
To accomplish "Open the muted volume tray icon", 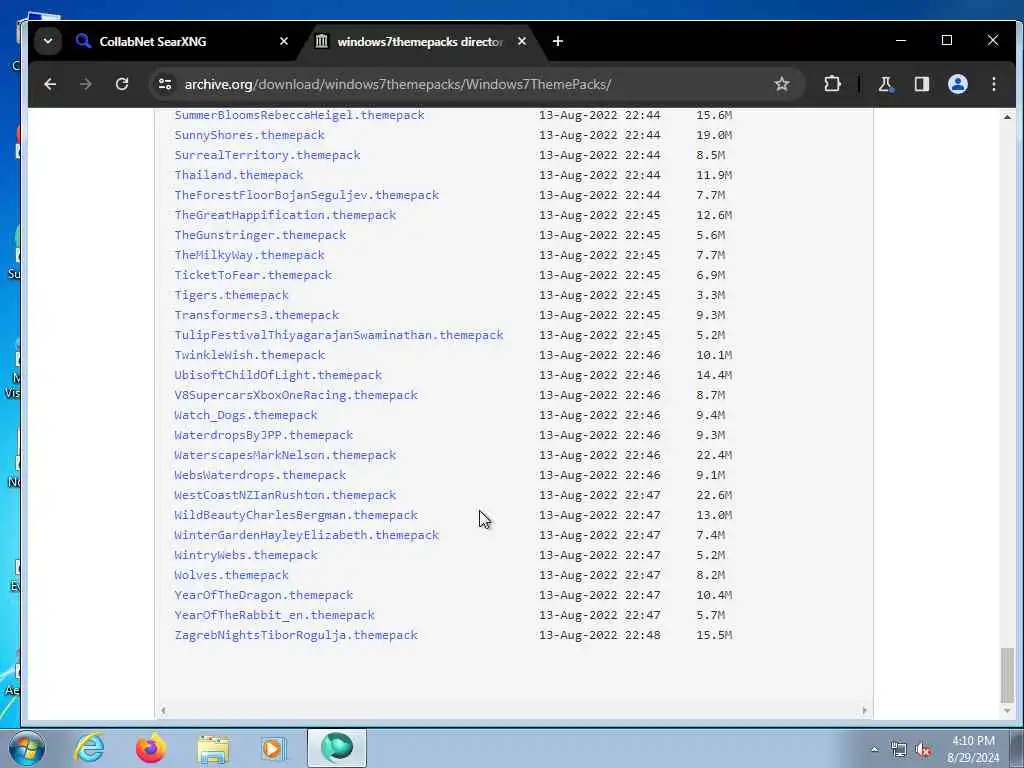I will pyautogui.click(x=923, y=750).
